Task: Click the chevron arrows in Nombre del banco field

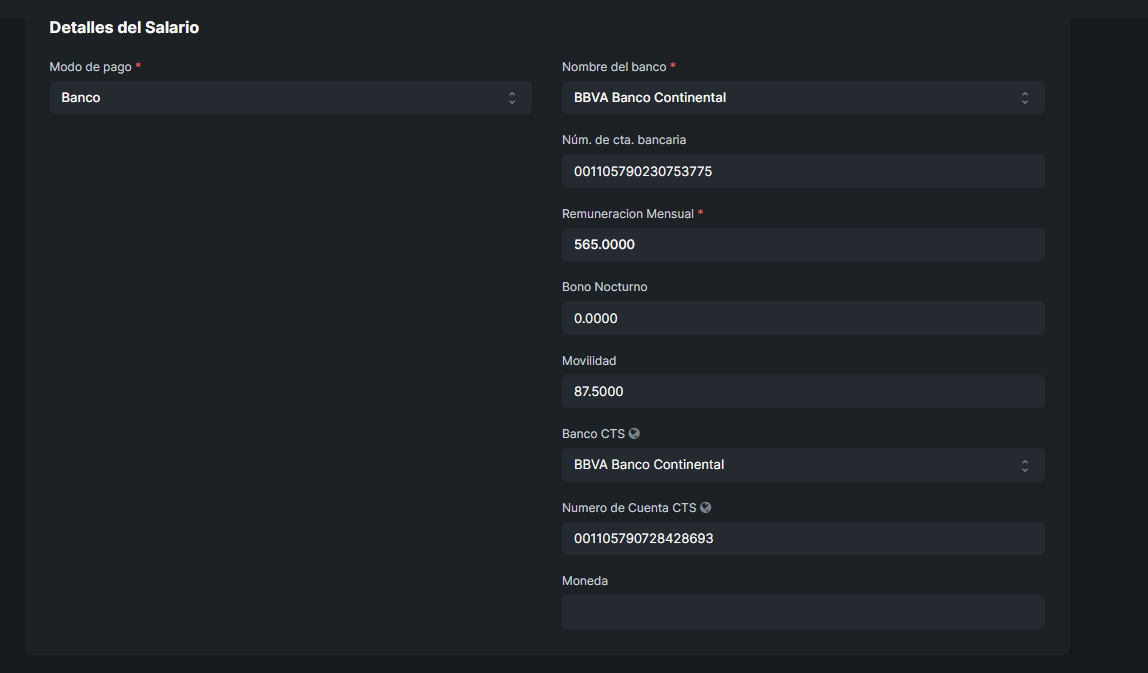Action: tap(1025, 98)
